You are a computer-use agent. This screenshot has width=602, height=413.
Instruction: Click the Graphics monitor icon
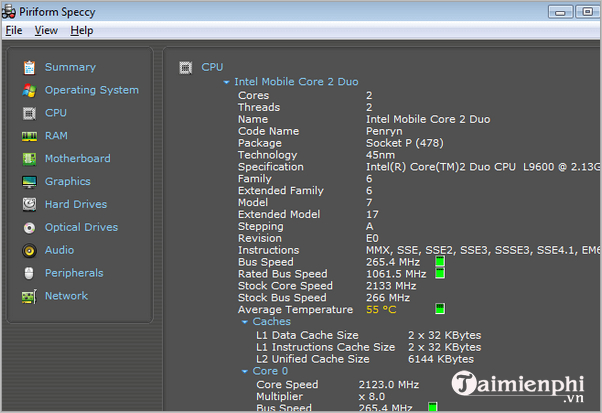click(29, 182)
